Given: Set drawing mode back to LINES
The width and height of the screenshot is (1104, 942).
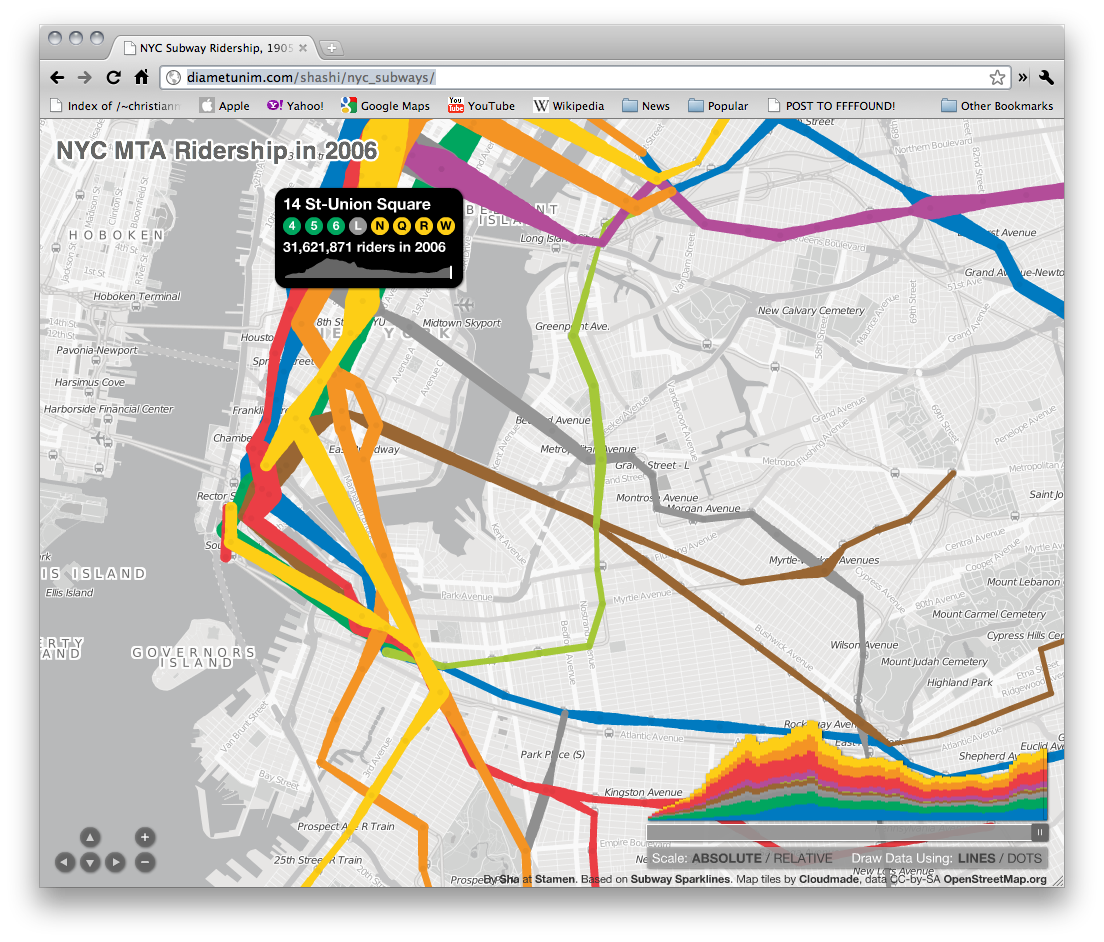Looking at the screenshot, I should [x=979, y=857].
